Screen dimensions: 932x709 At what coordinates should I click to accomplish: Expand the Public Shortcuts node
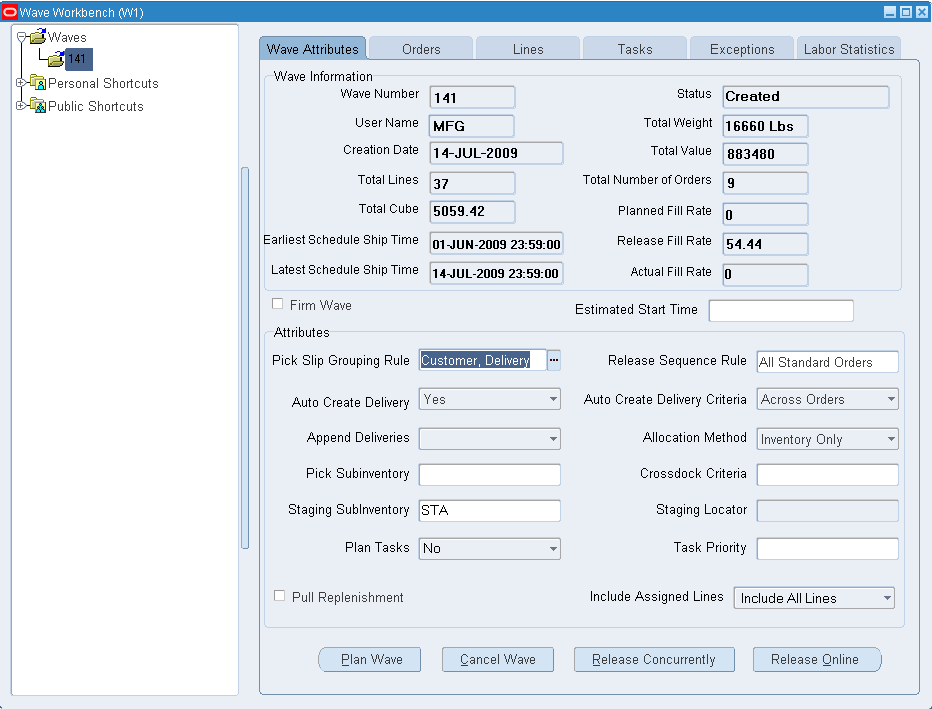21,106
